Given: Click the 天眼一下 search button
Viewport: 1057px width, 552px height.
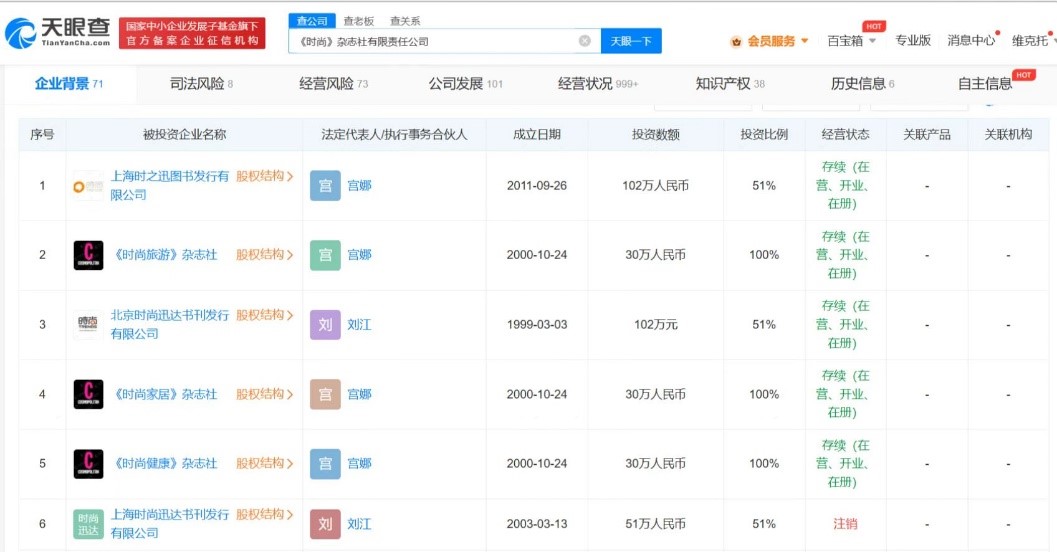Looking at the screenshot, I should tap(631, 41).
